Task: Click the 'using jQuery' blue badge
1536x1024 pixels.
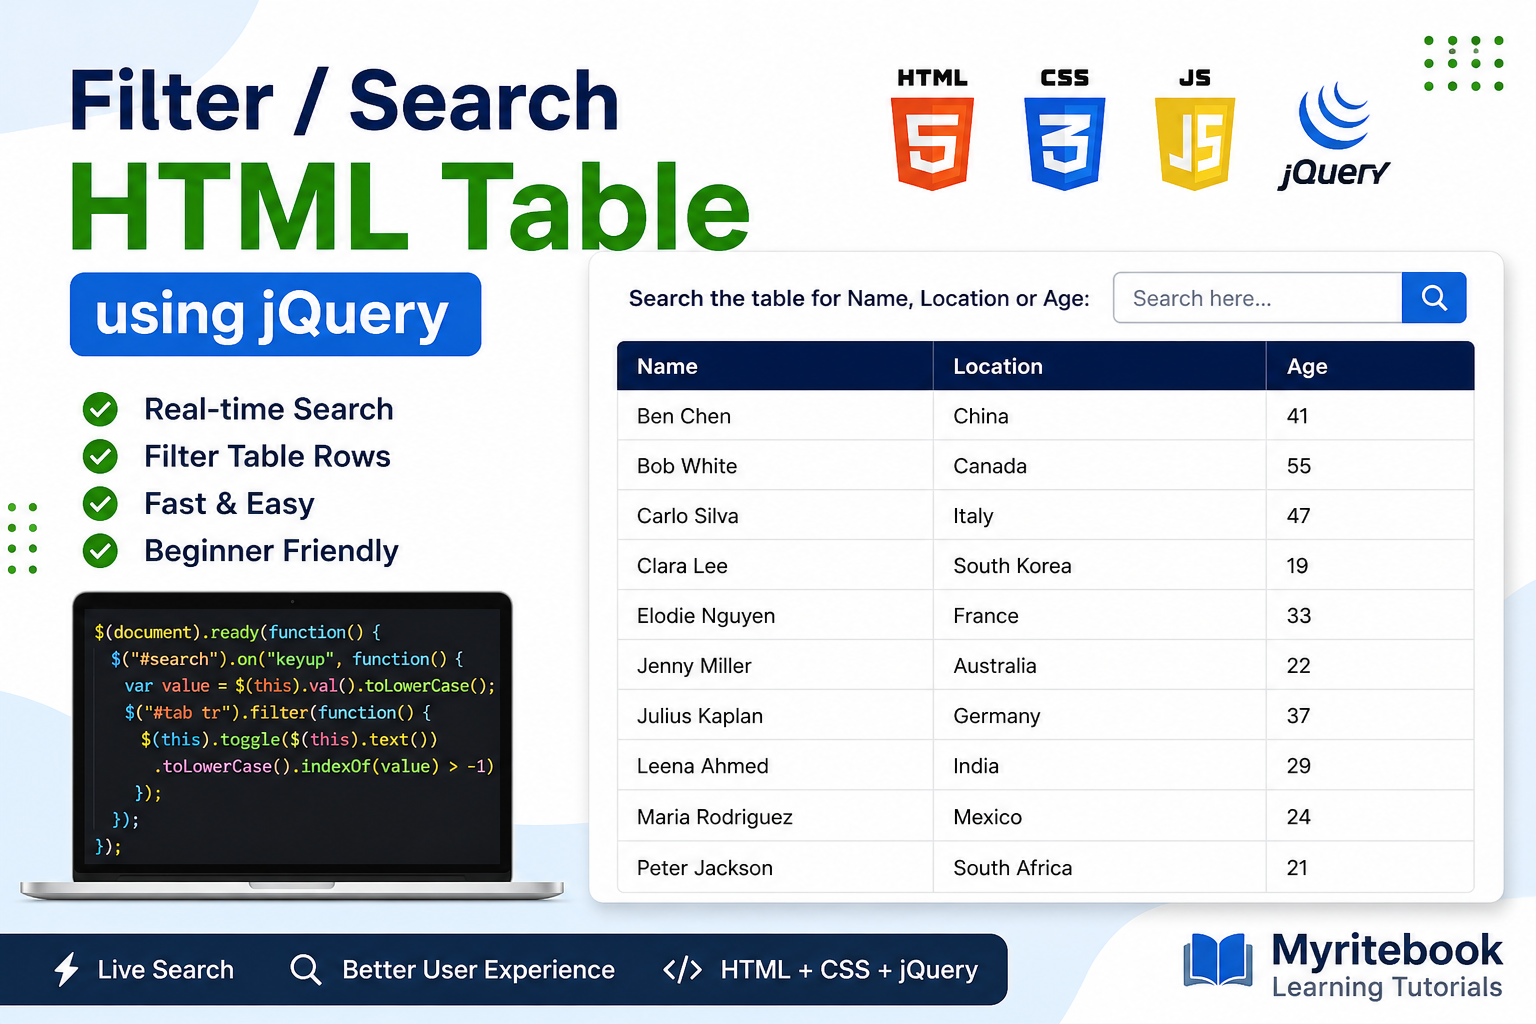Action: tap(275, 314)
